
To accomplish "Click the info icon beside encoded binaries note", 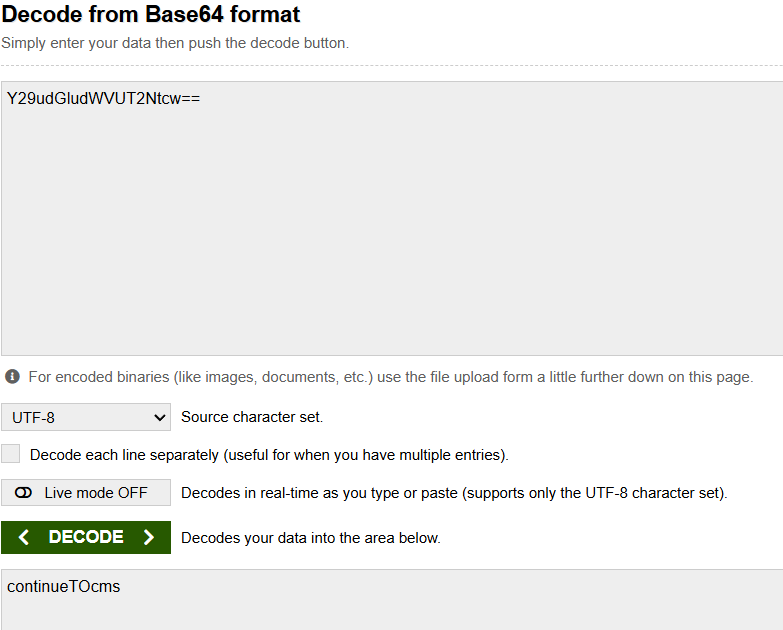I will (x=13, y=377).
